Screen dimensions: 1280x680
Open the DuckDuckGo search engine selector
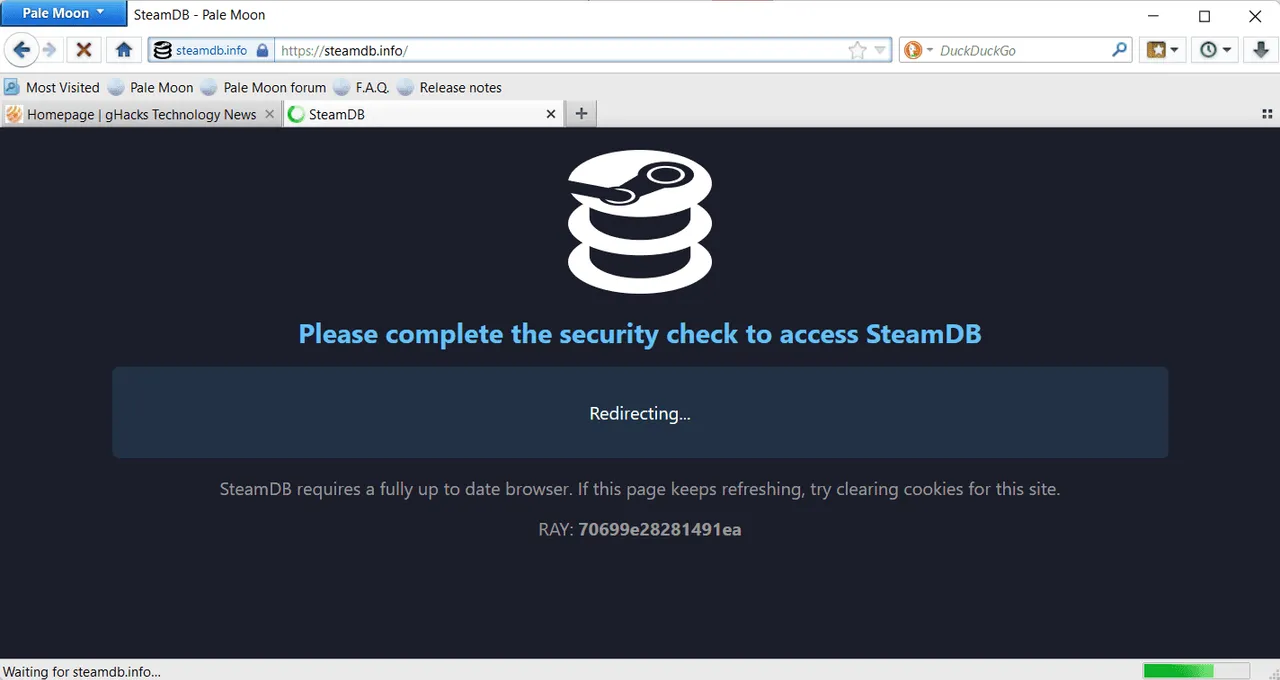[x=919, y=50]
